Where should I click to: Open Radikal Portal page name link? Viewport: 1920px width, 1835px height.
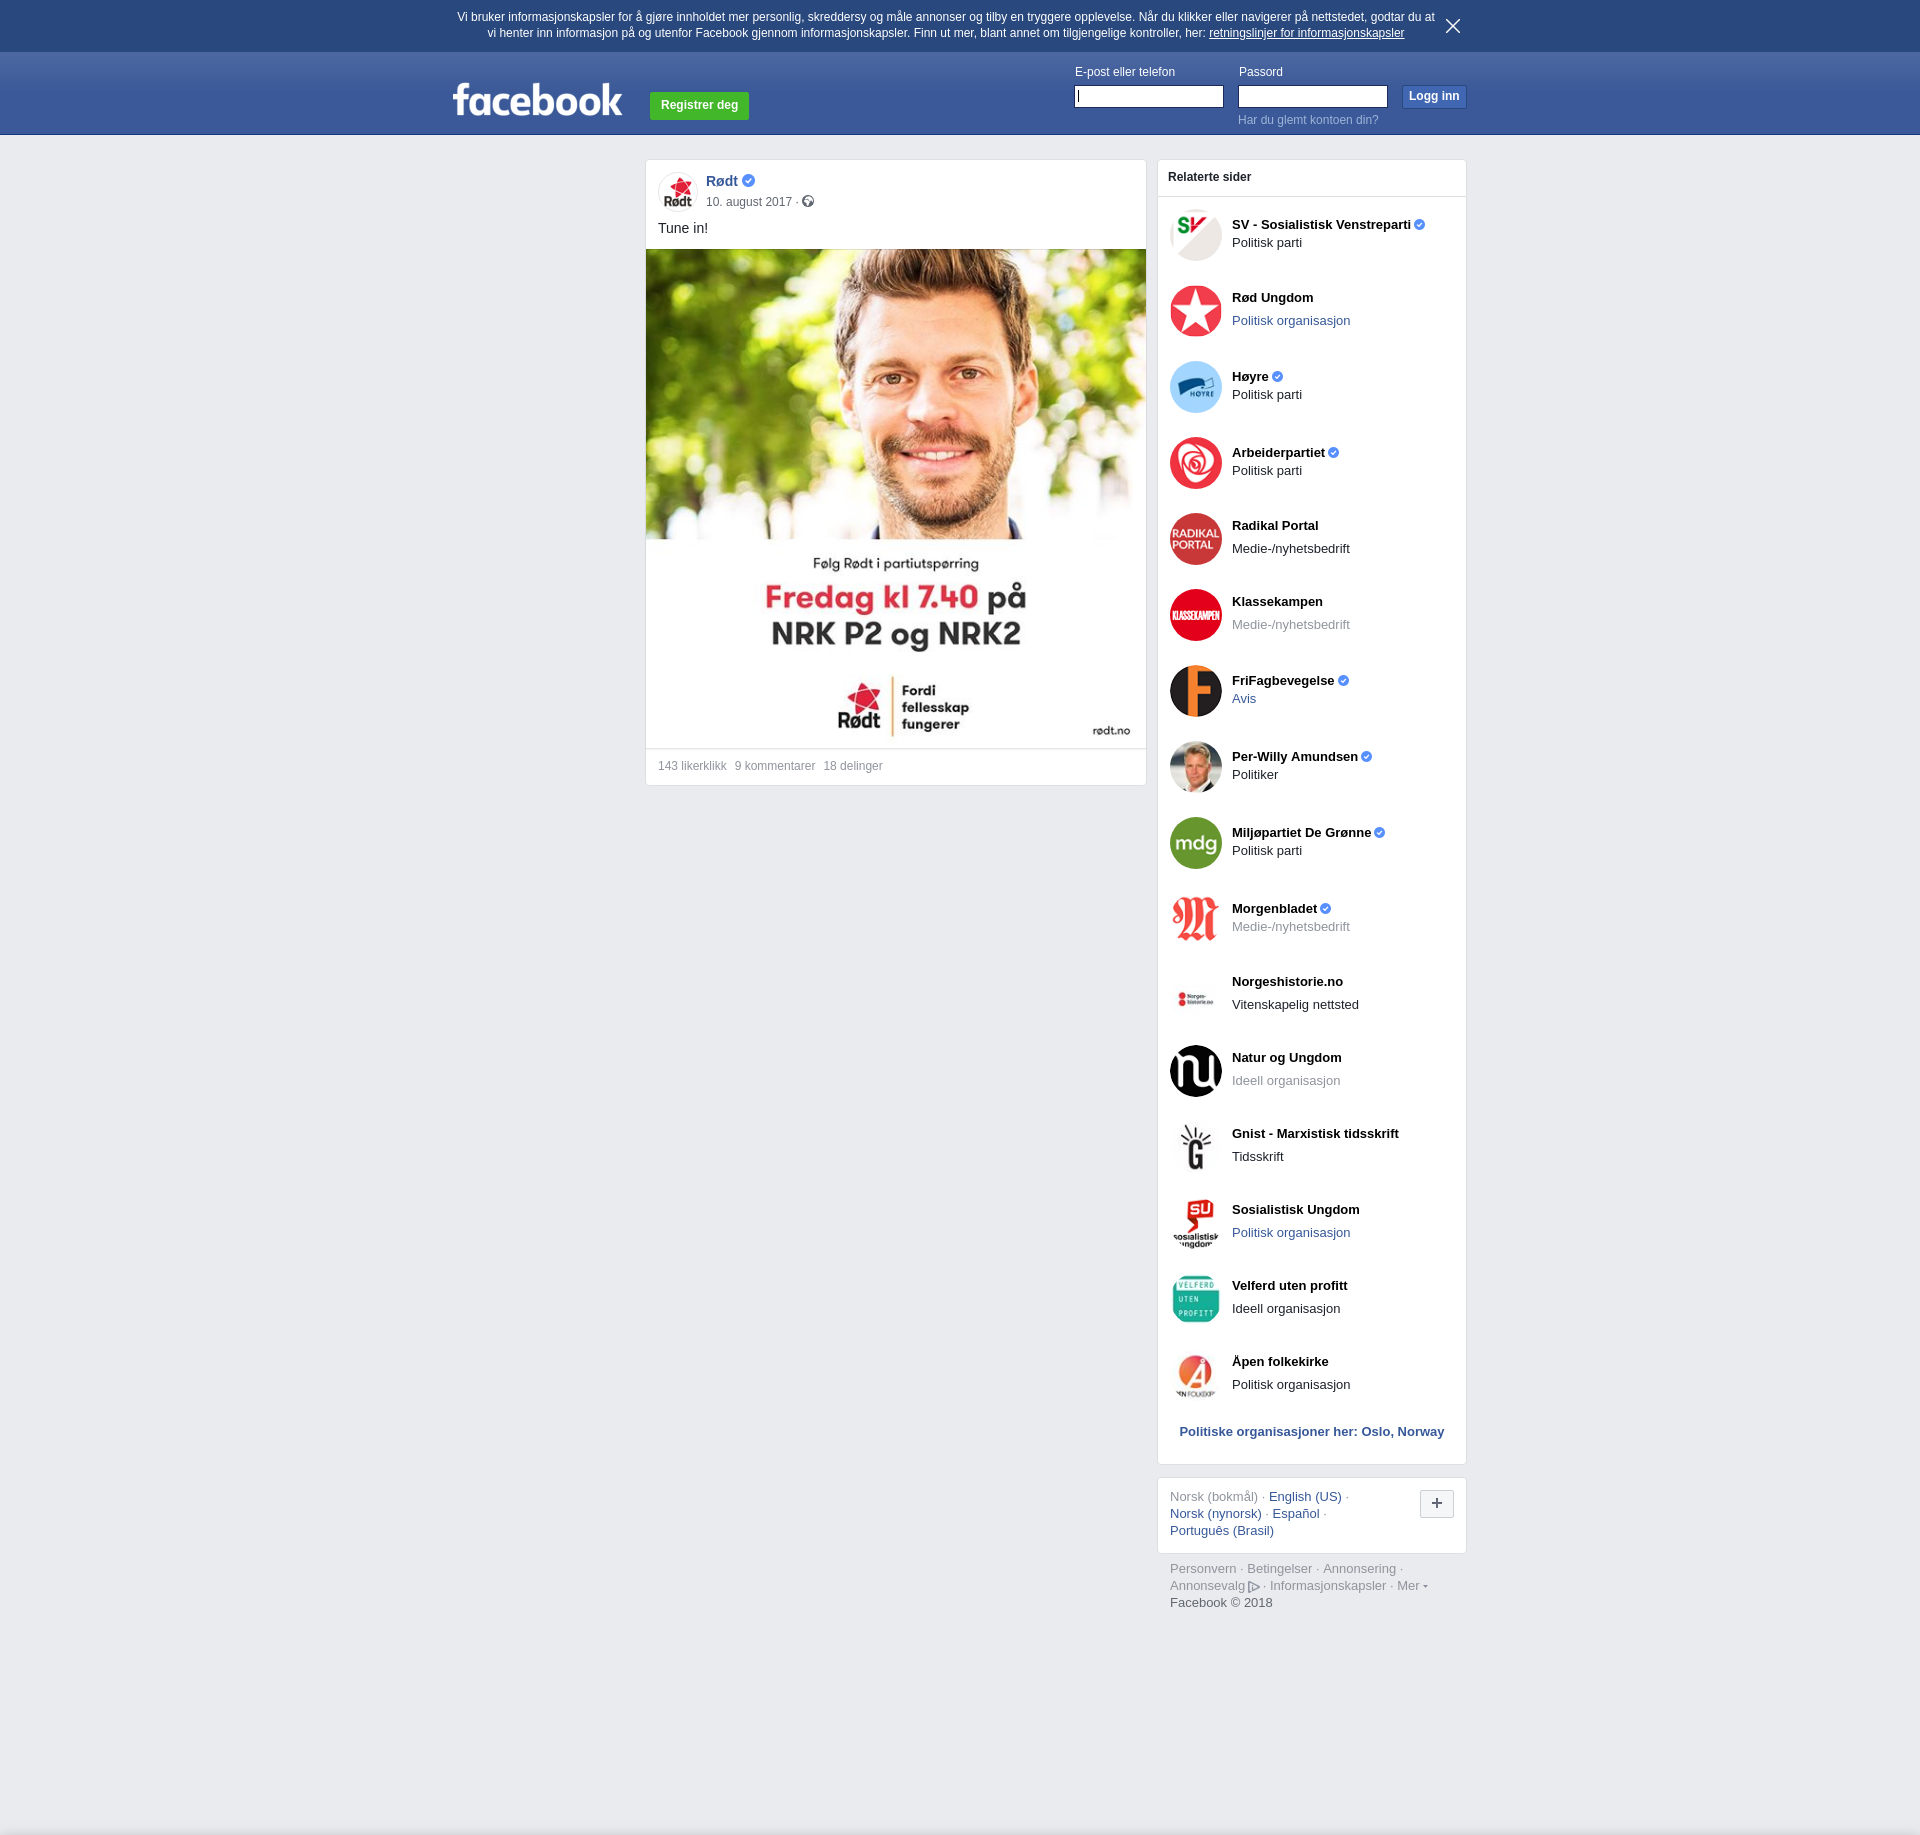pyautogui.click(x=1275, y=526)
